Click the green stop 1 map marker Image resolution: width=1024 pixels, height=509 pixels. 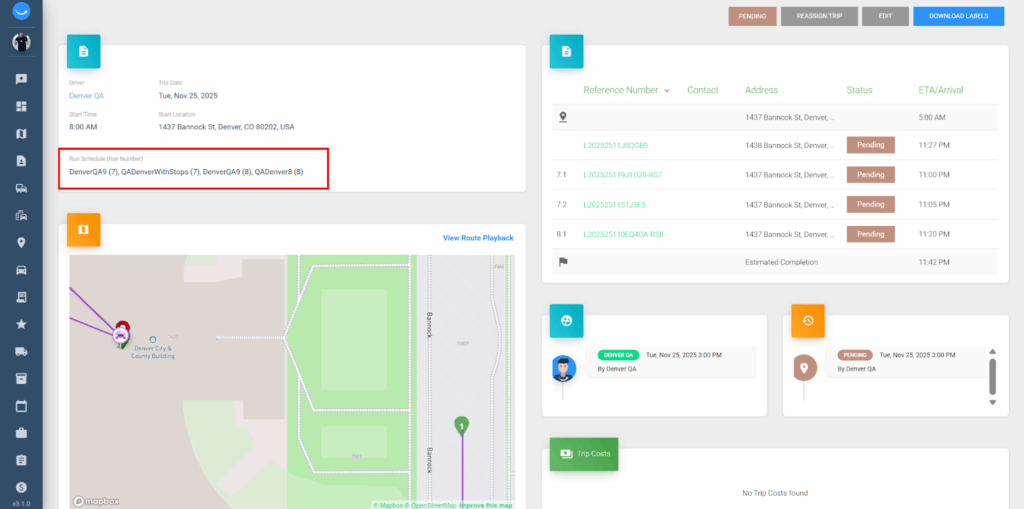click(x=462, y=427)
